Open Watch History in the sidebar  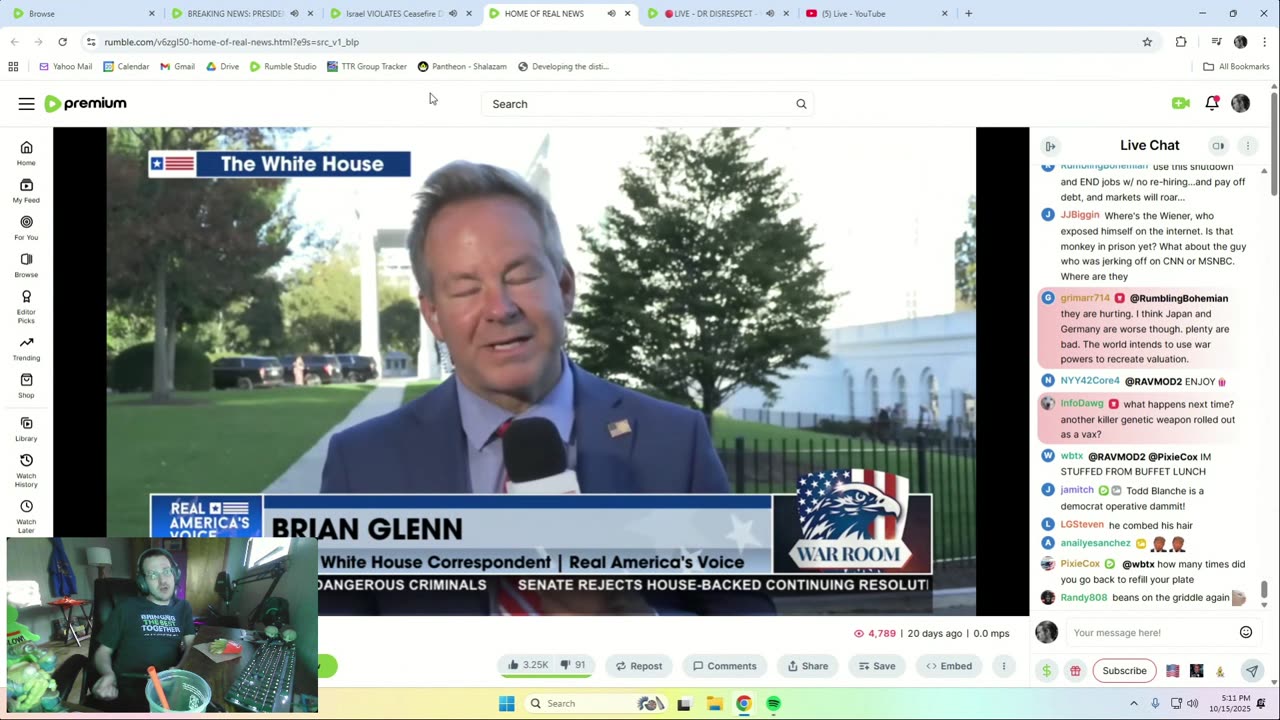[26, 470]
